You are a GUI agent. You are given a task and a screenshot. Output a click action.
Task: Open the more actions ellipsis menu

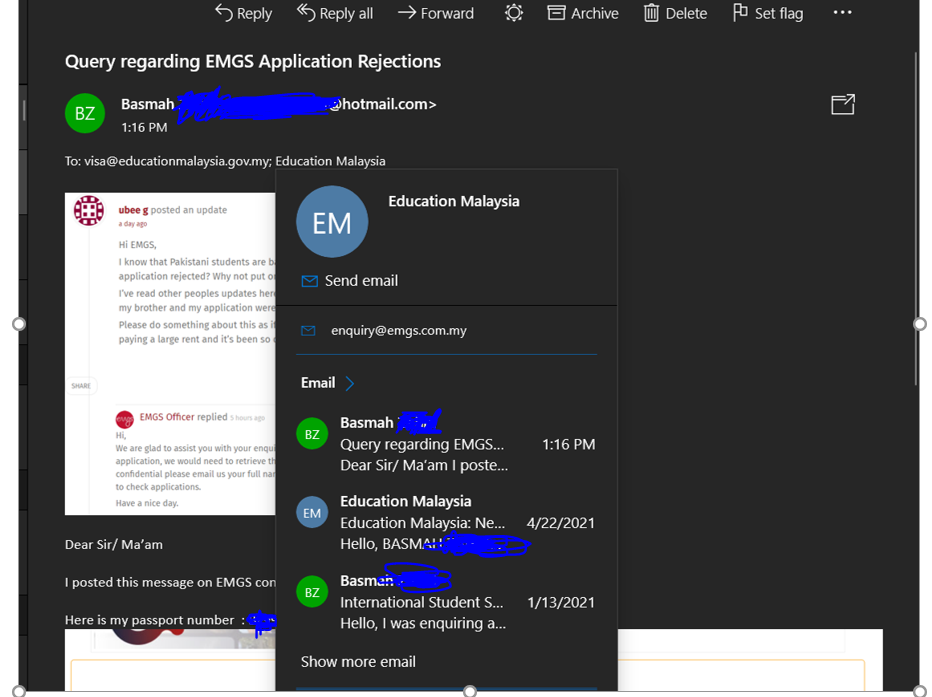842,13
